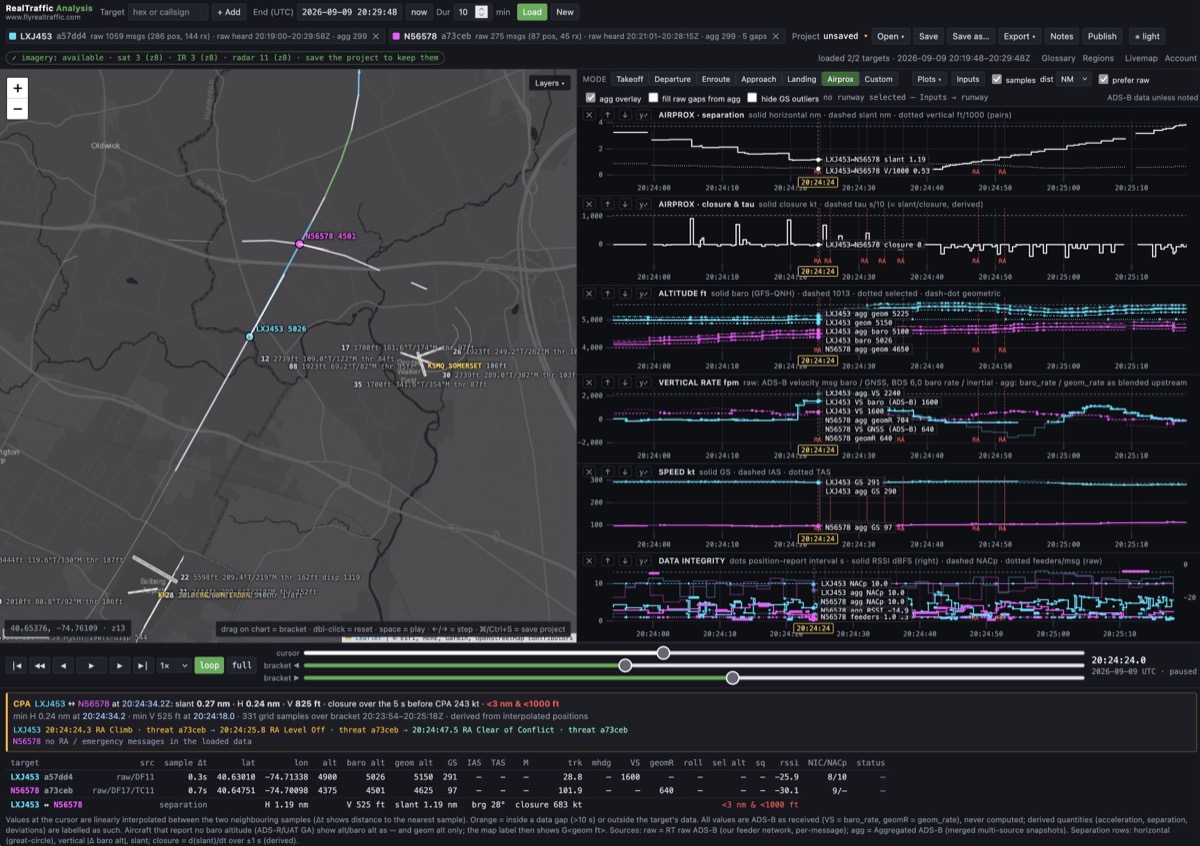Set view to full bracket button

click(242, 665)
